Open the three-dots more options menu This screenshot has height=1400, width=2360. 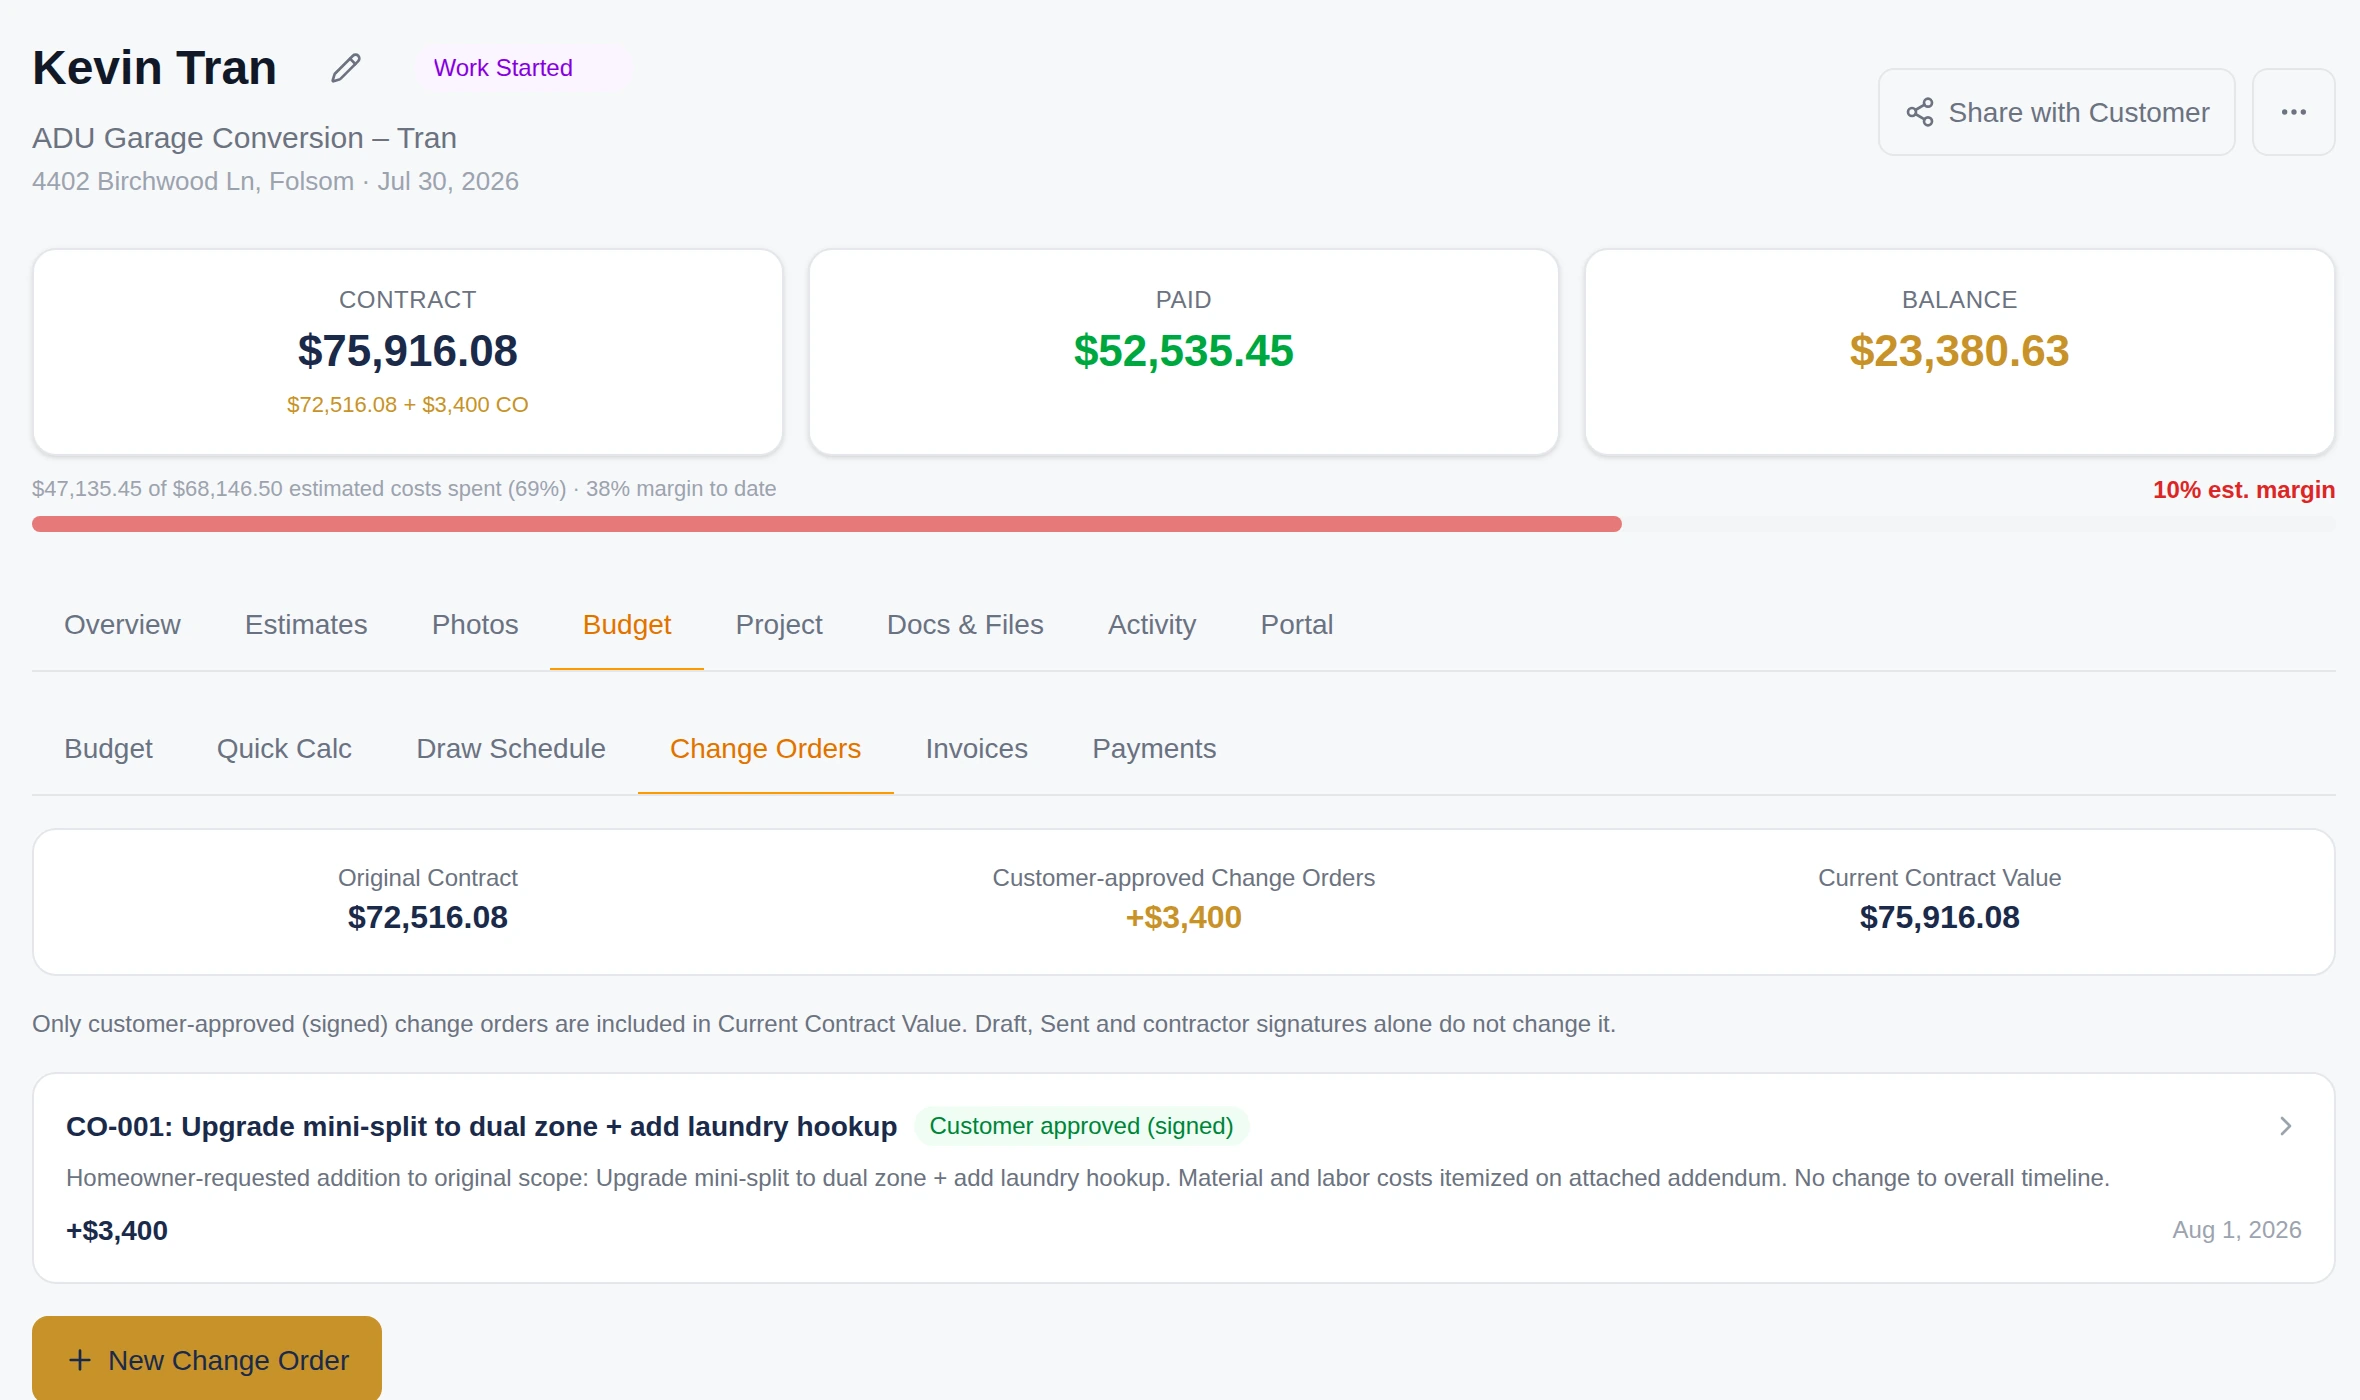(2293, 112)
